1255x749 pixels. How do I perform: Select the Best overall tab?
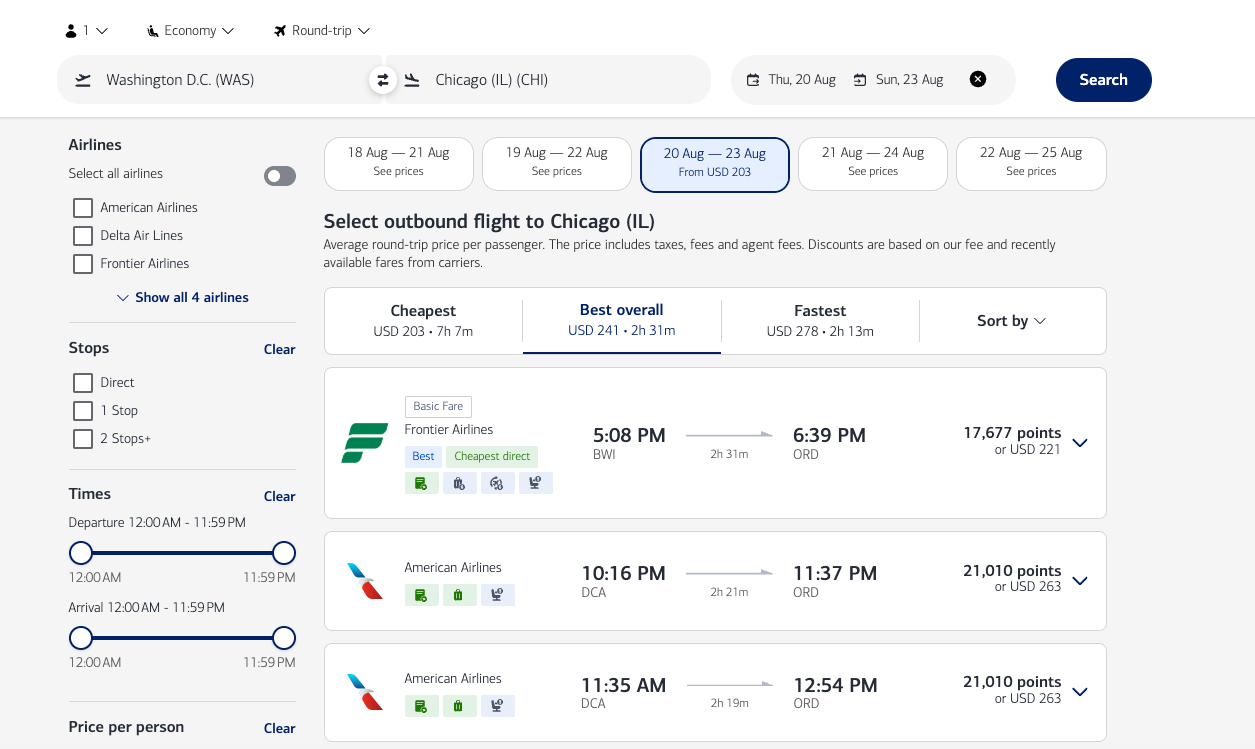tap(622, 321)
